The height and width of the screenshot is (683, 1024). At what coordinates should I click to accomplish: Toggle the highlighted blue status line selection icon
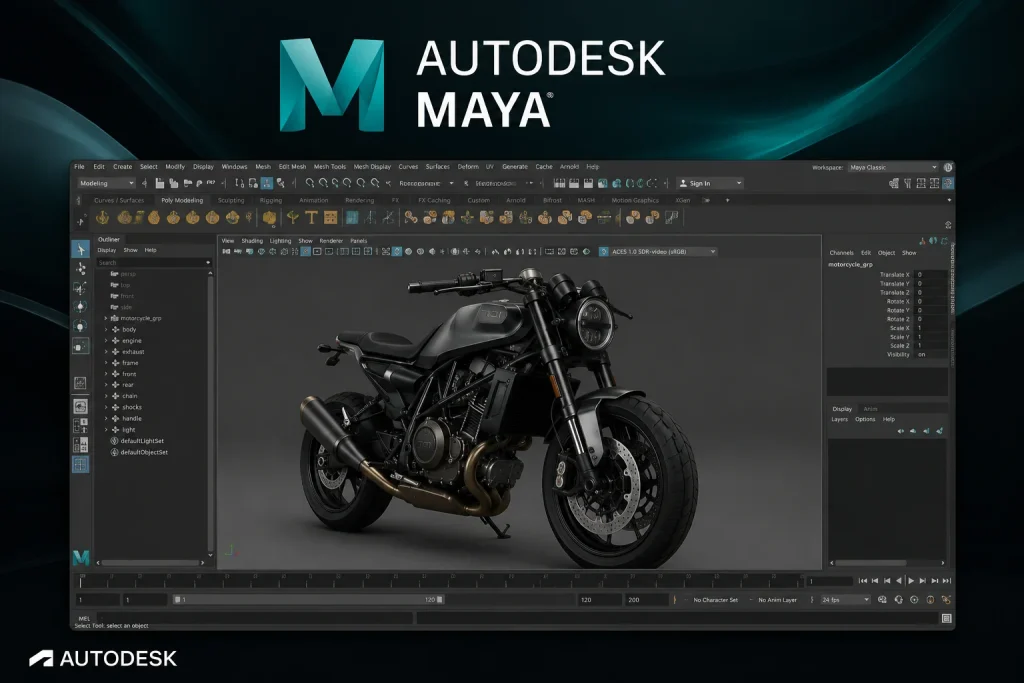[x=266, y=183]
